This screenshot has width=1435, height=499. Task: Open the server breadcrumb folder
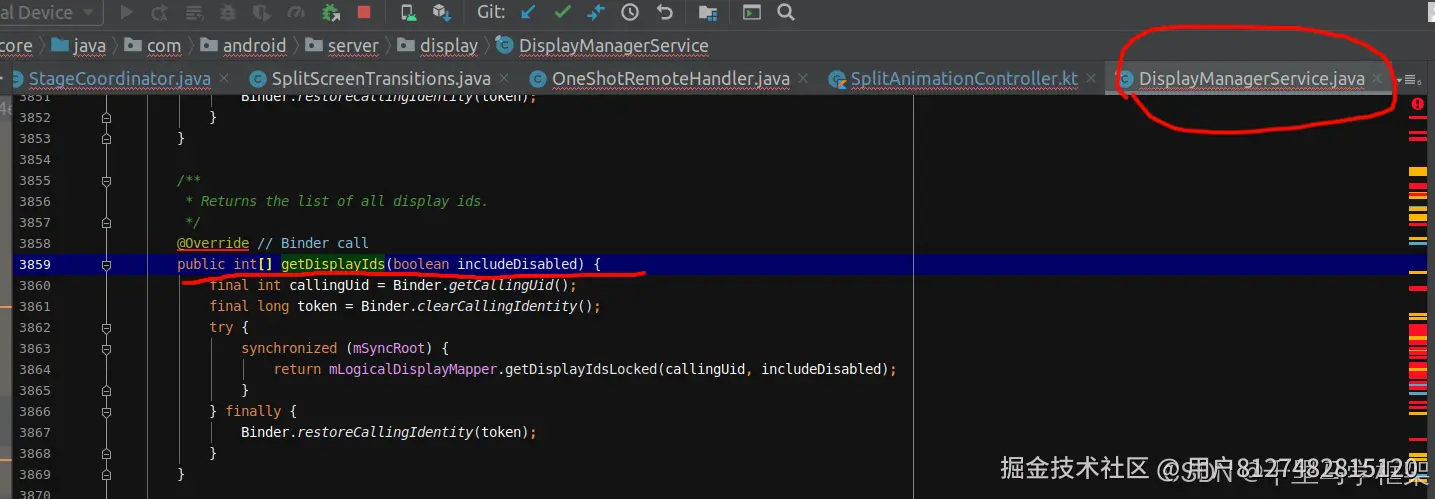pyautogui.click(x=341, y=45)
